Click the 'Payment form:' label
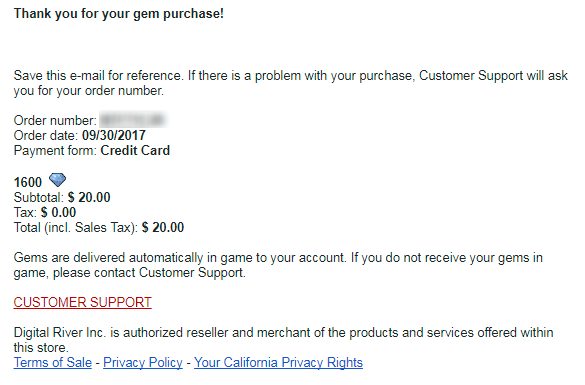Image resolution: width=585 pixels, height=385 pixels. (x=55, y=150)
